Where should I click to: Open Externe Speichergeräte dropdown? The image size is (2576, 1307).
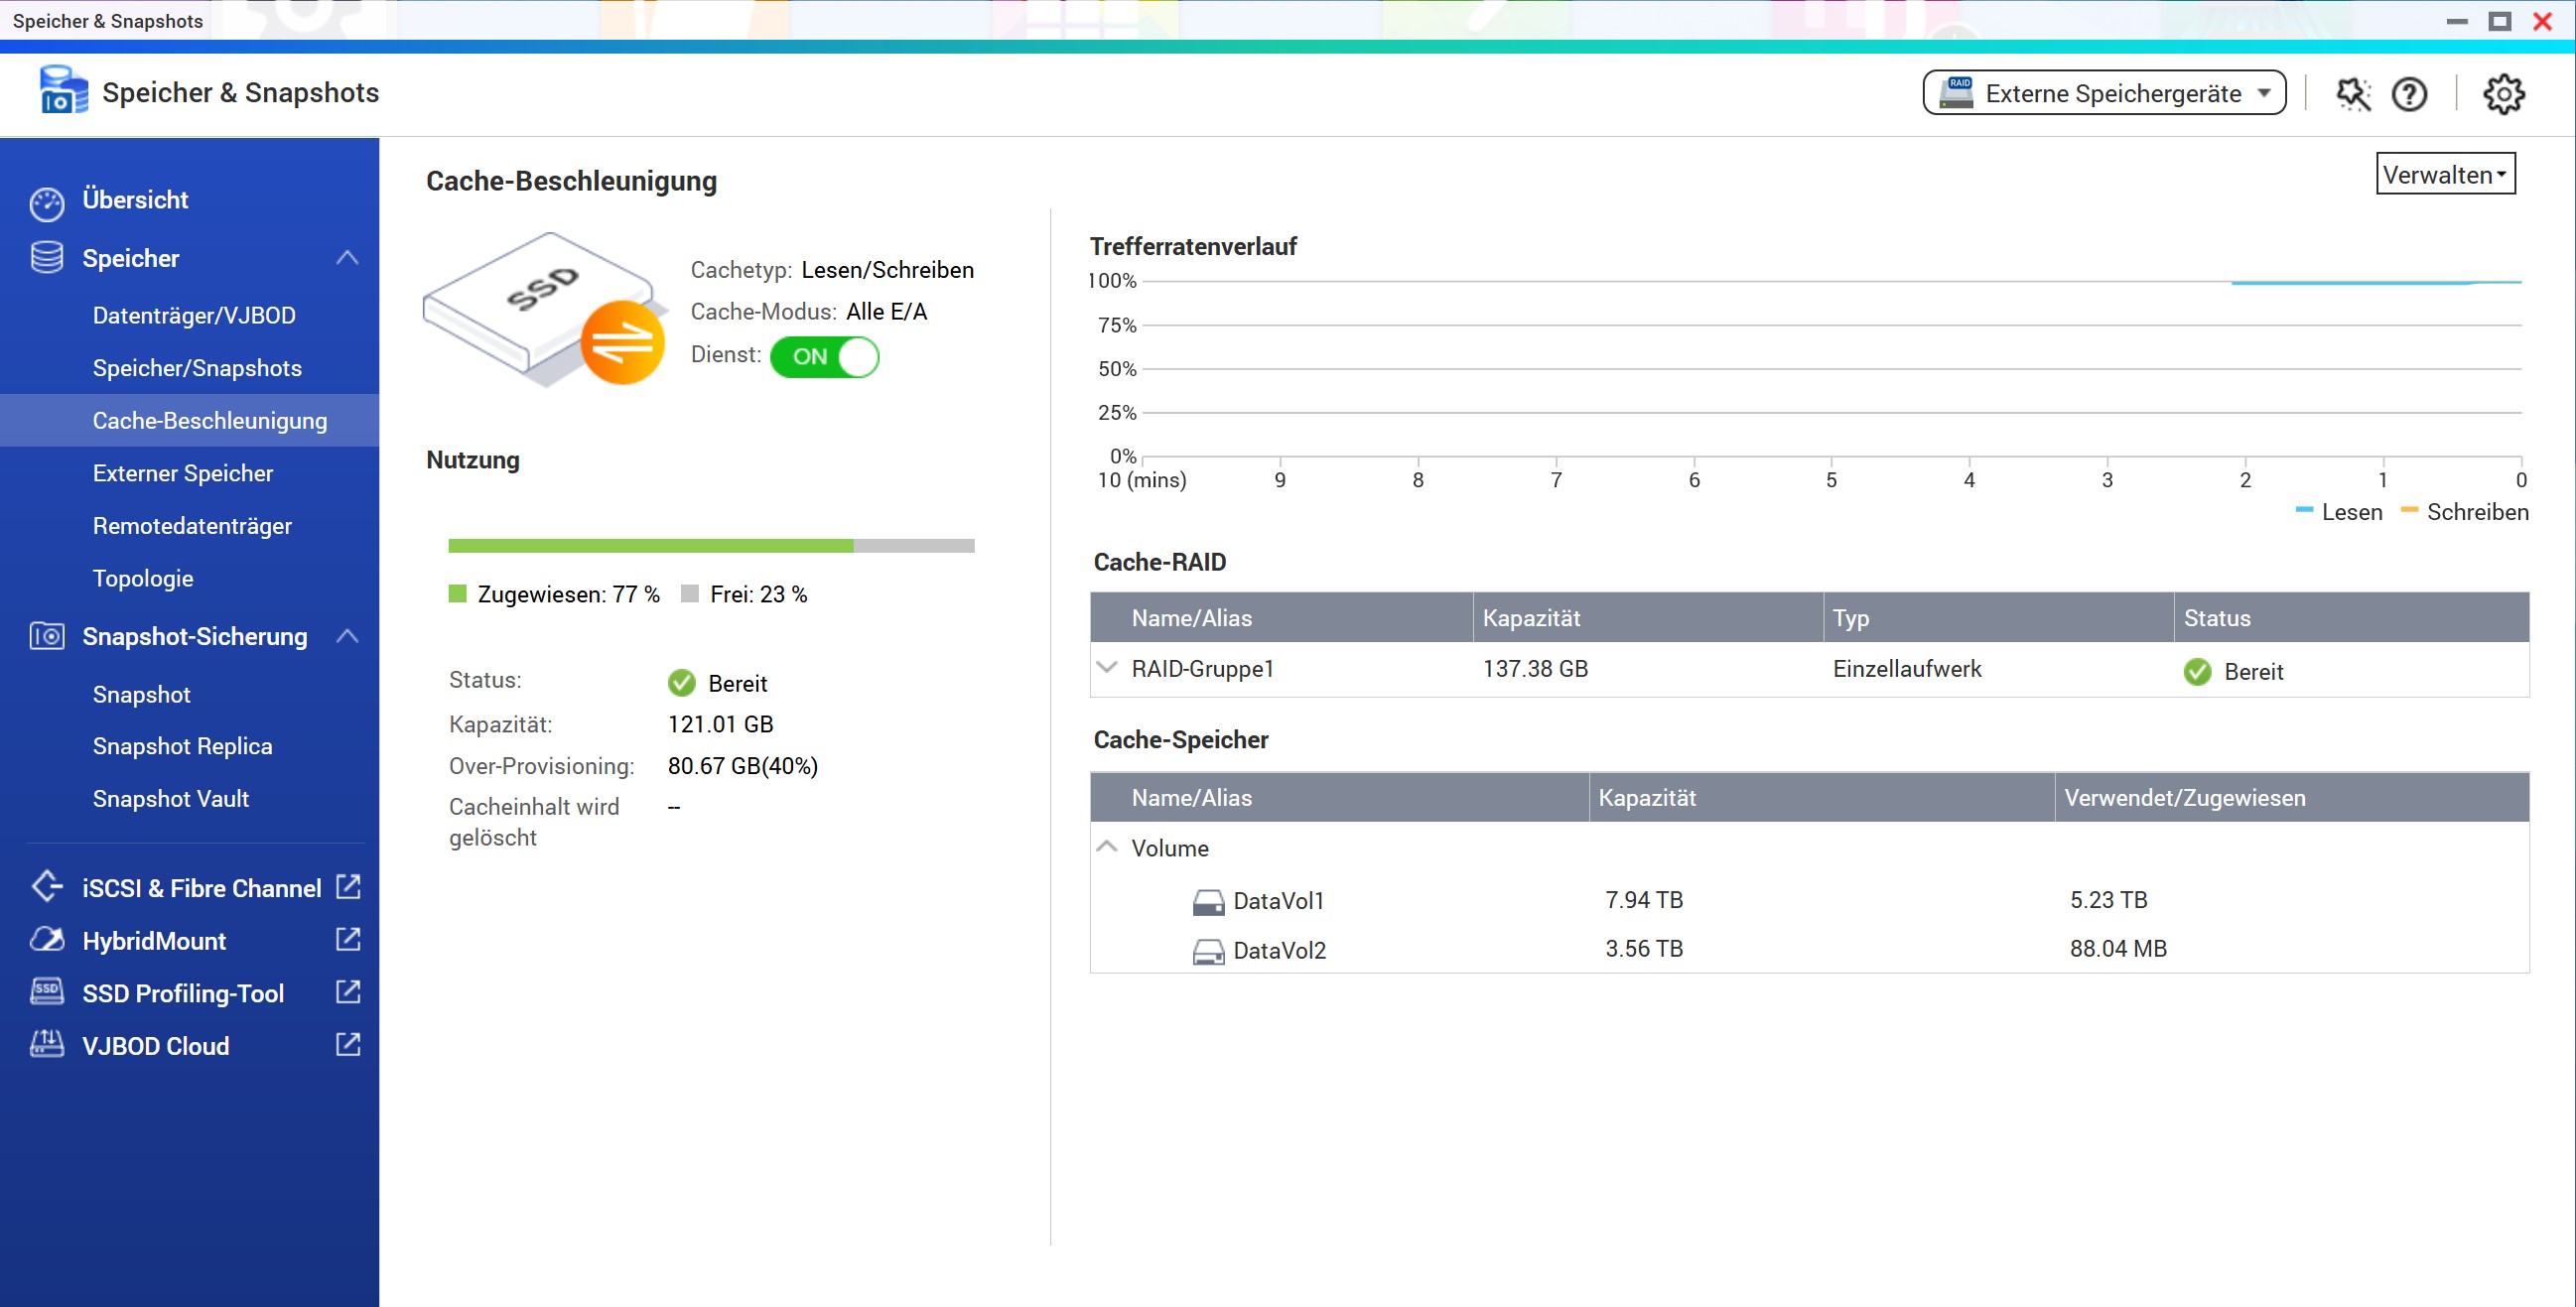2104,93
